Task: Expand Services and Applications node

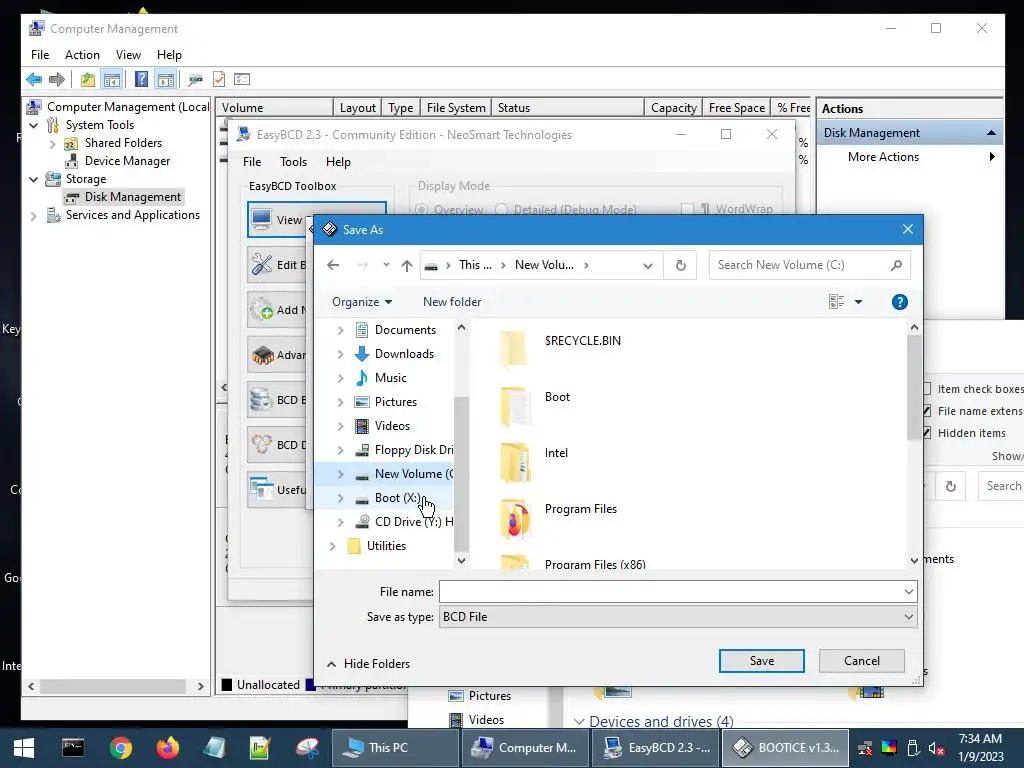Action: pos(34,216)
